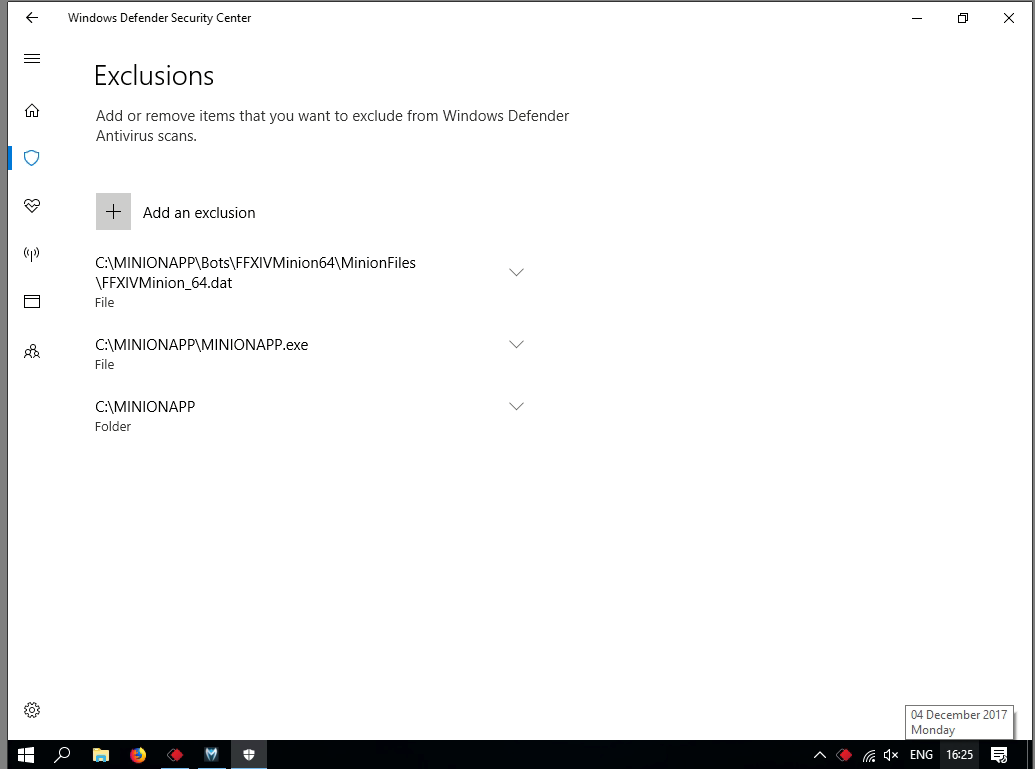Open Family options icon
This screenshot has width=1035, height=769.
point(32,351)
